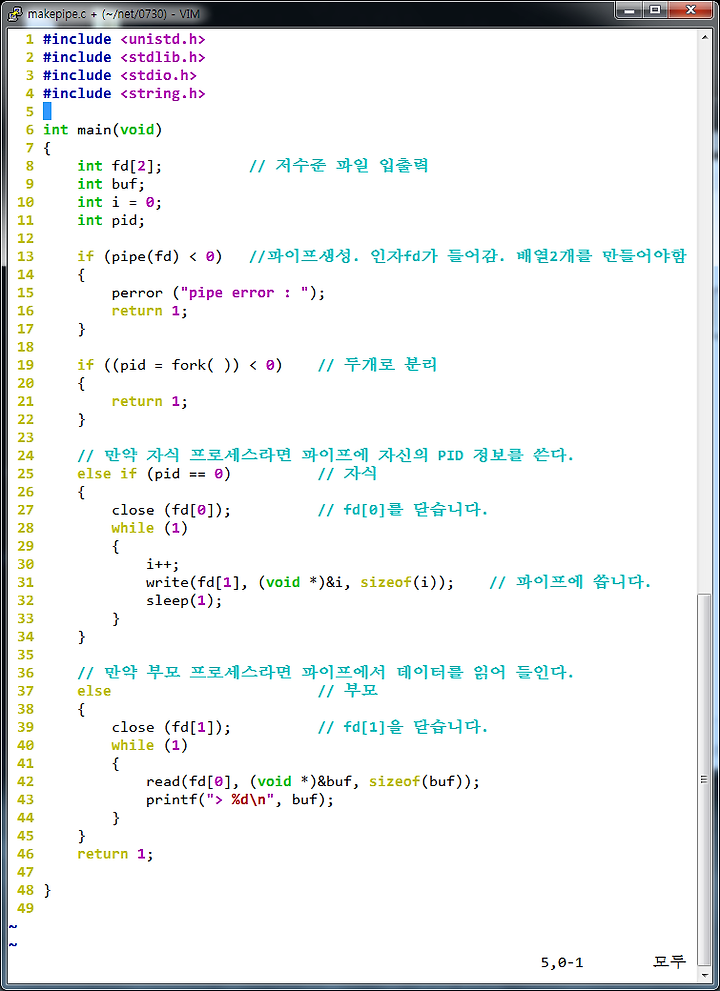Click the window title 'makepipe.c + (~/net/0730) - VIM'

pos(113,12)
